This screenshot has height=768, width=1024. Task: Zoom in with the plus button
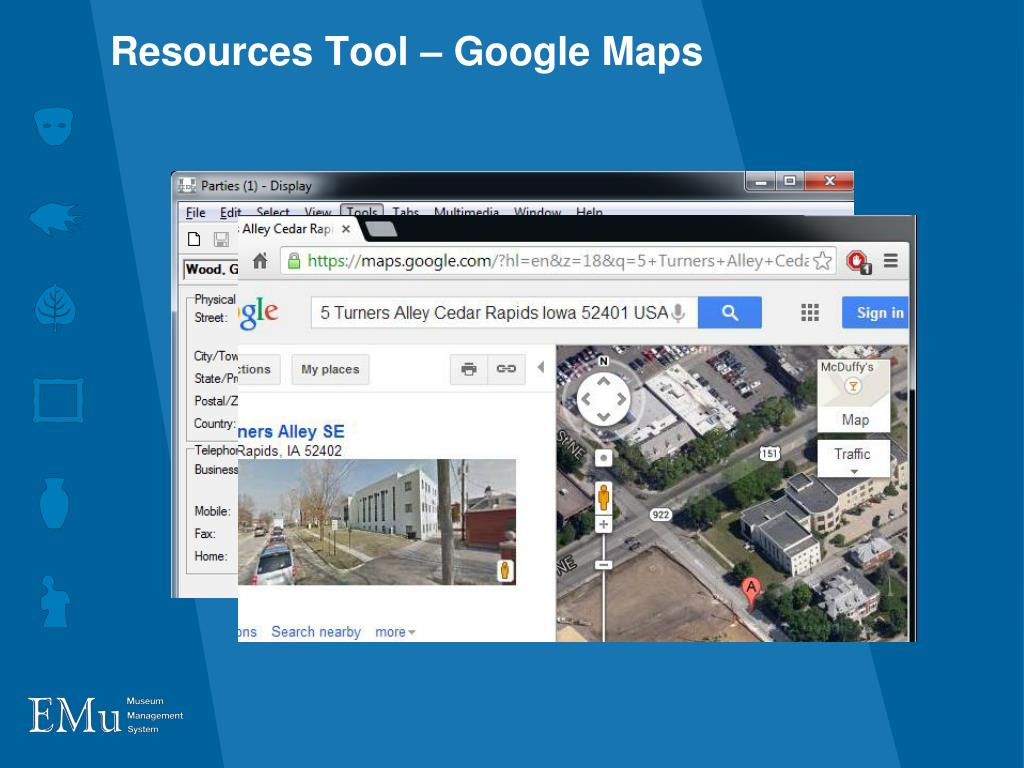603,524
